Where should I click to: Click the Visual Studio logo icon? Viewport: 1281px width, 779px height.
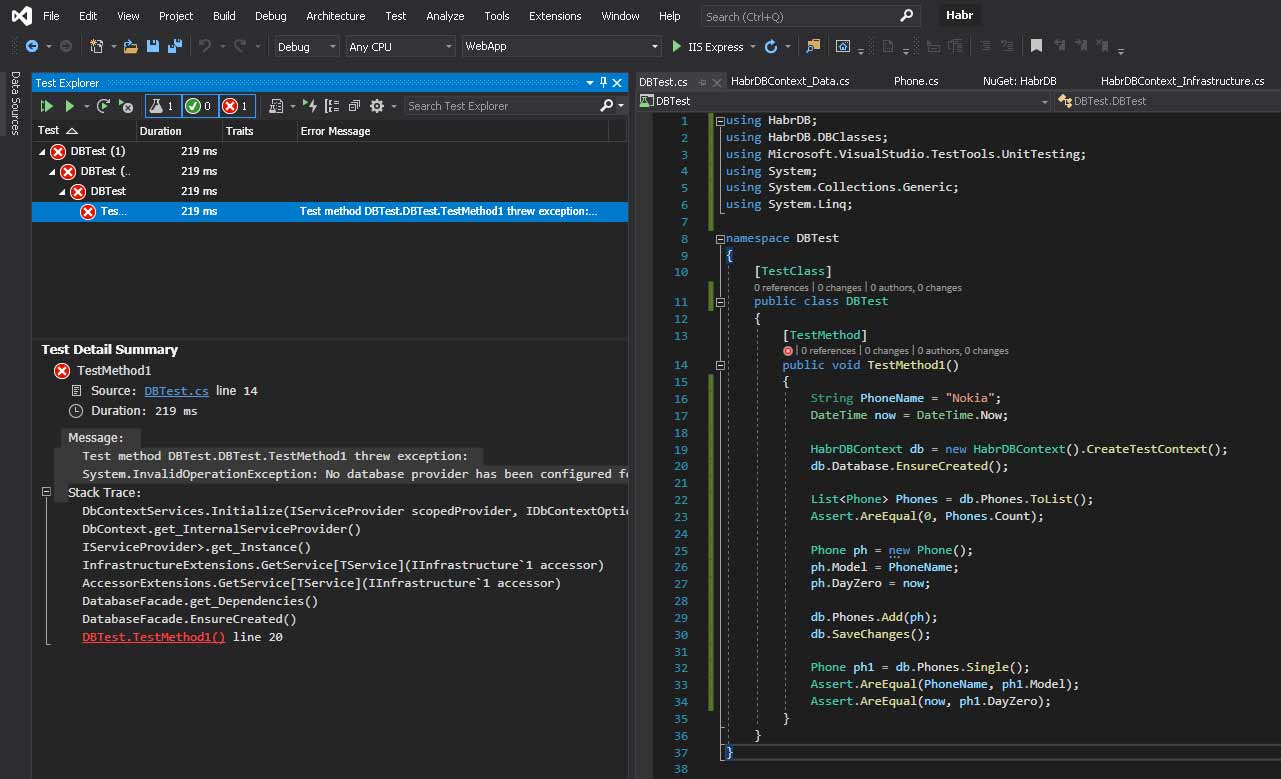20,16
